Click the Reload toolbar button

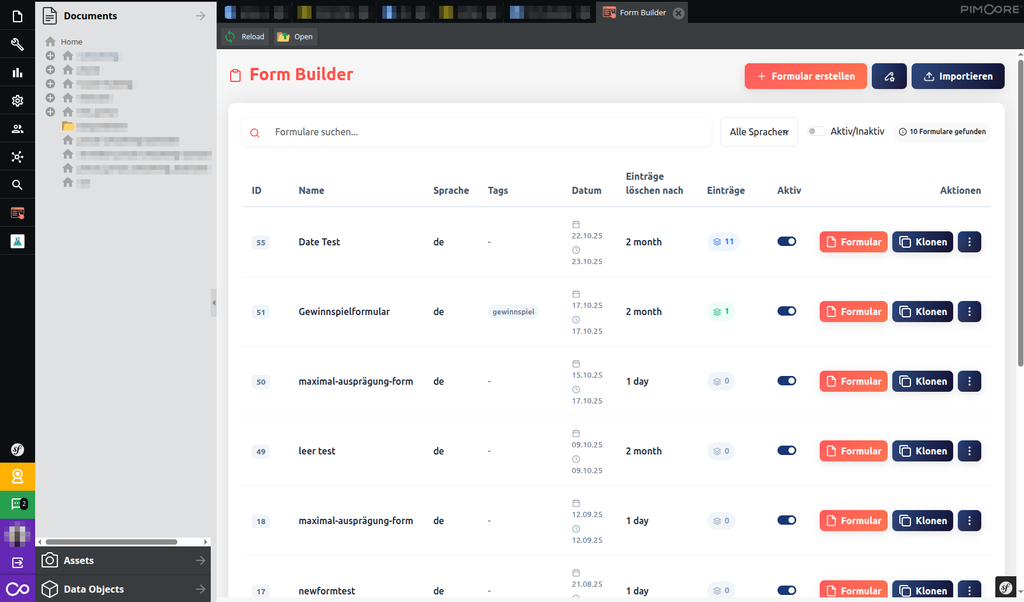pyautogui.click(x=245, y=37)
